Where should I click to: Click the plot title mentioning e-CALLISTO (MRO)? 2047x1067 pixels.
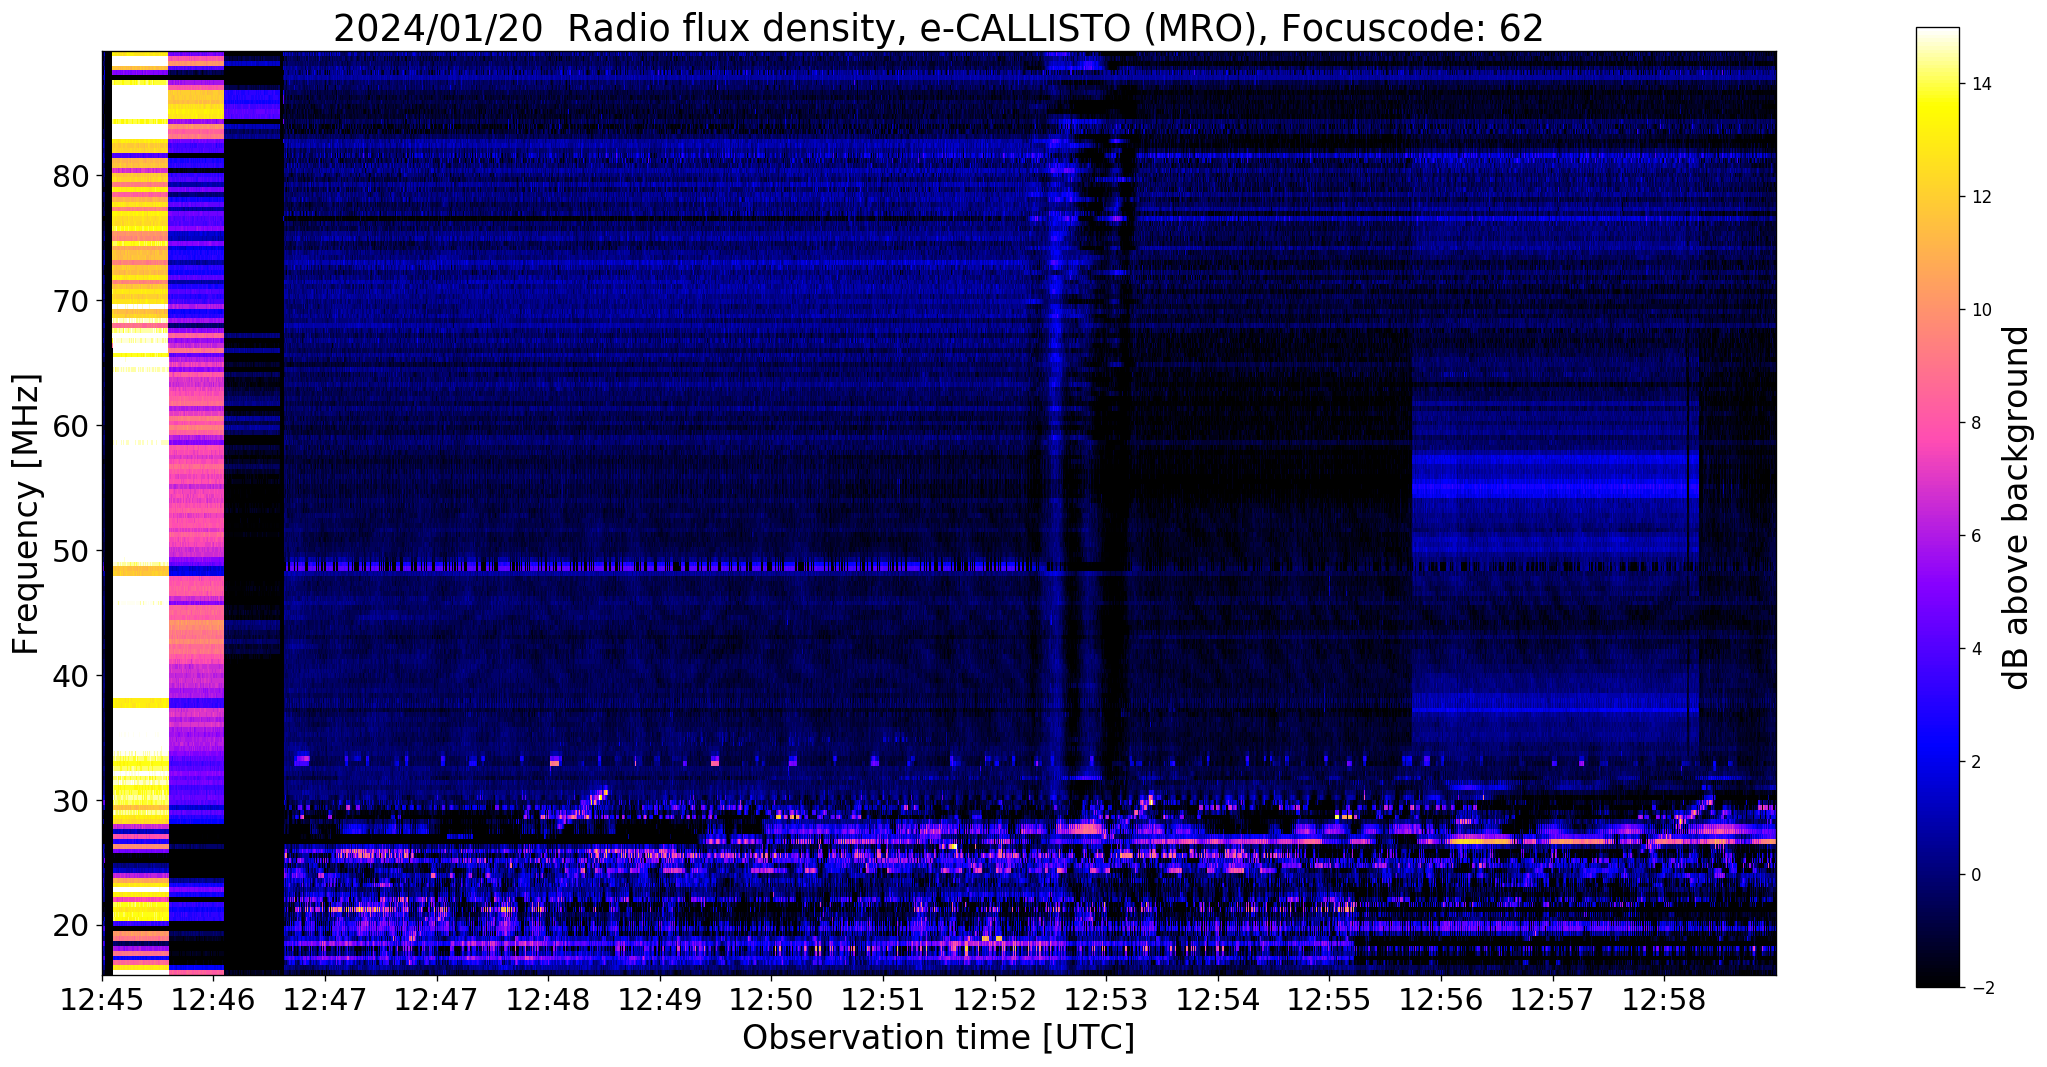click(x=938, y=29)
